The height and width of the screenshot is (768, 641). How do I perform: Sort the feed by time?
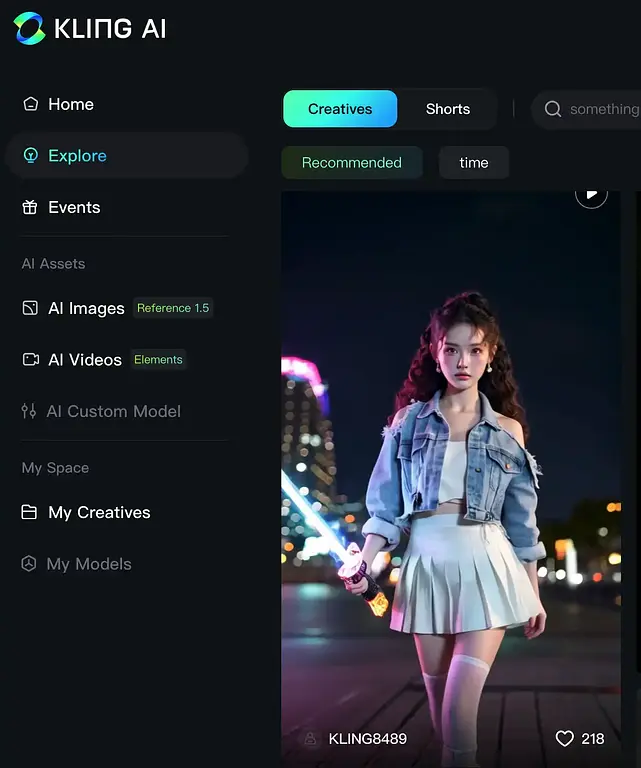[x=474, y=163]
